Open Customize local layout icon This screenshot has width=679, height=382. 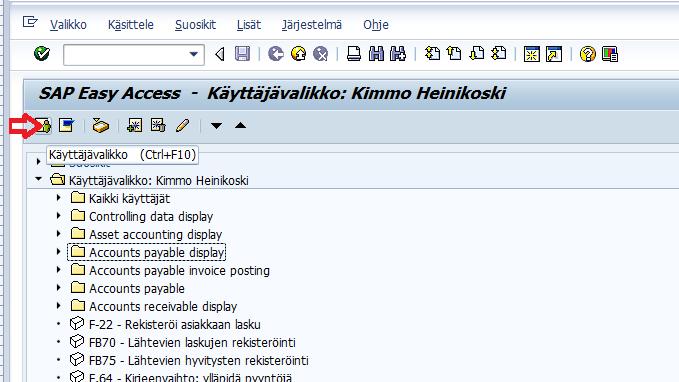tap(610, 54)
